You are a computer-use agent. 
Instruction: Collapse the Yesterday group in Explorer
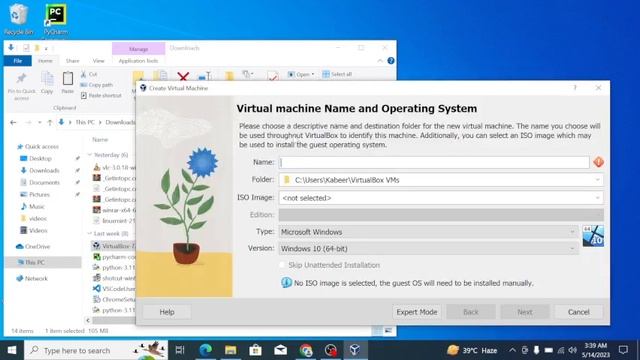click(90, 155)
